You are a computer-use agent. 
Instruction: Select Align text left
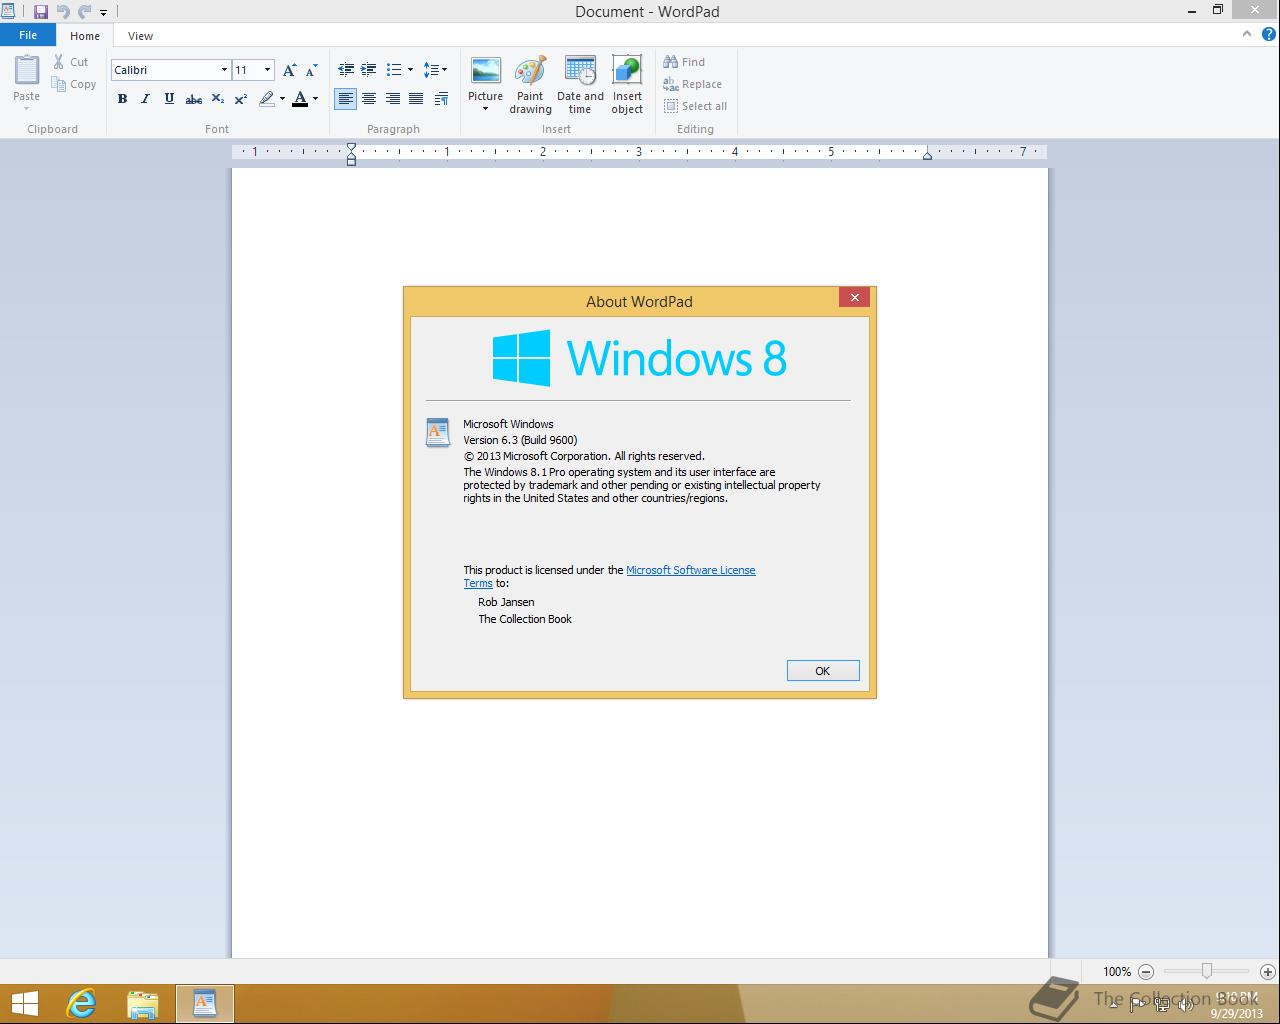pyautogui.click(x=345, y=99)
